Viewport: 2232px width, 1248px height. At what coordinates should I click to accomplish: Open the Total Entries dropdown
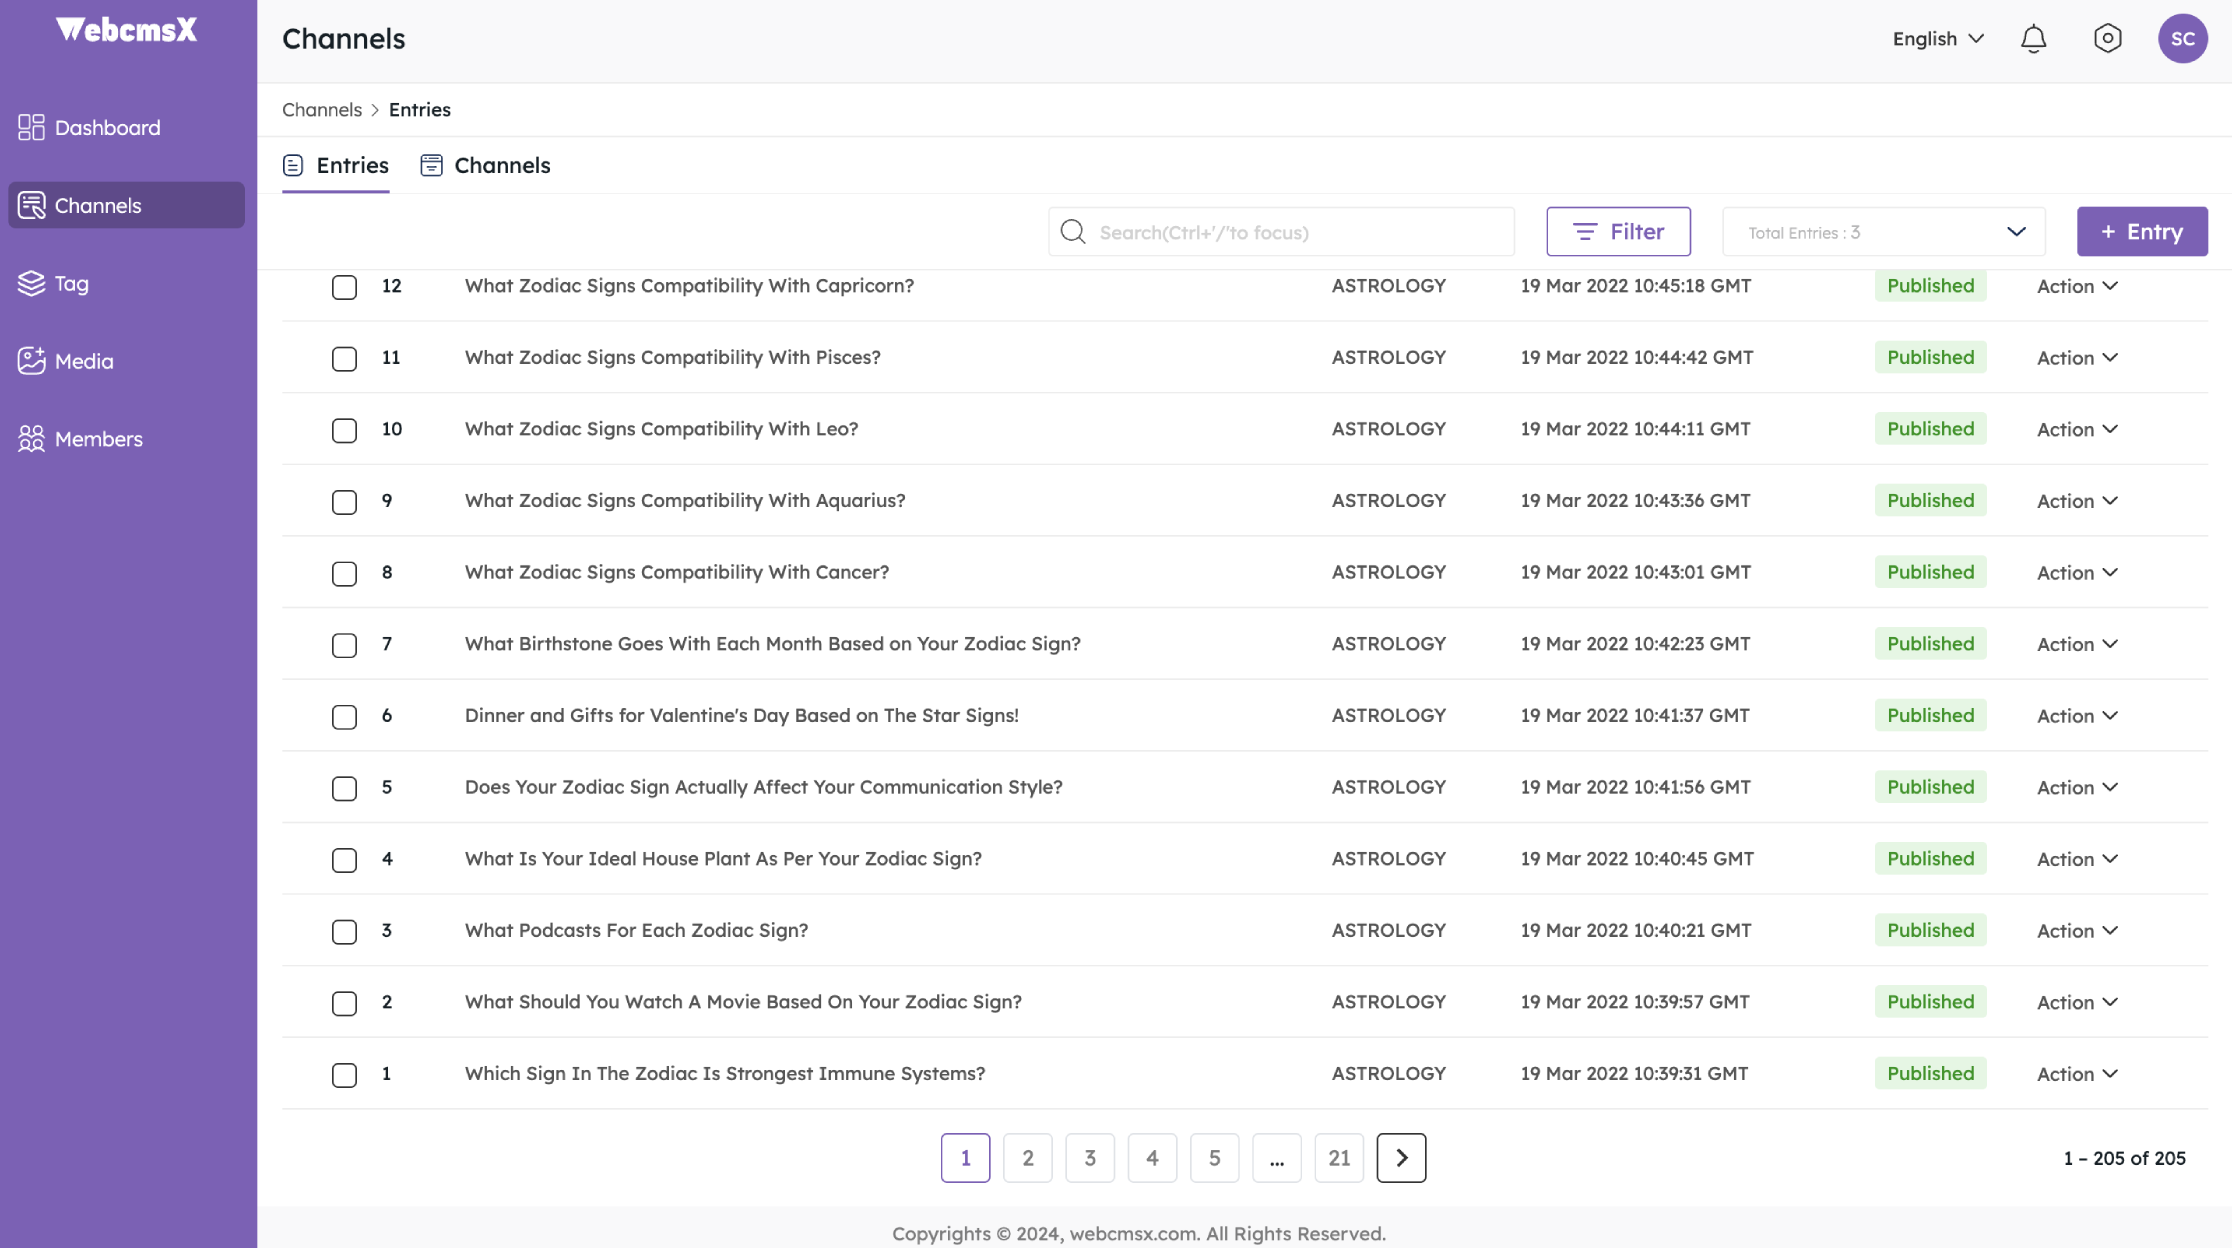tap(1883, 232)
